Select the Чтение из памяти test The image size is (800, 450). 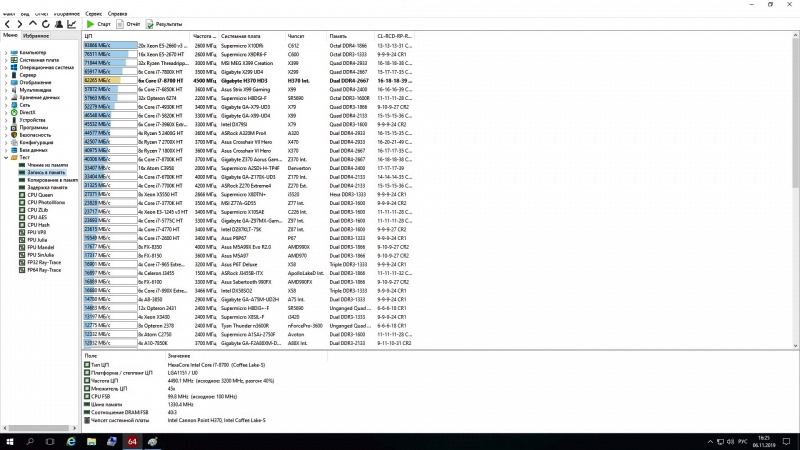47,165
